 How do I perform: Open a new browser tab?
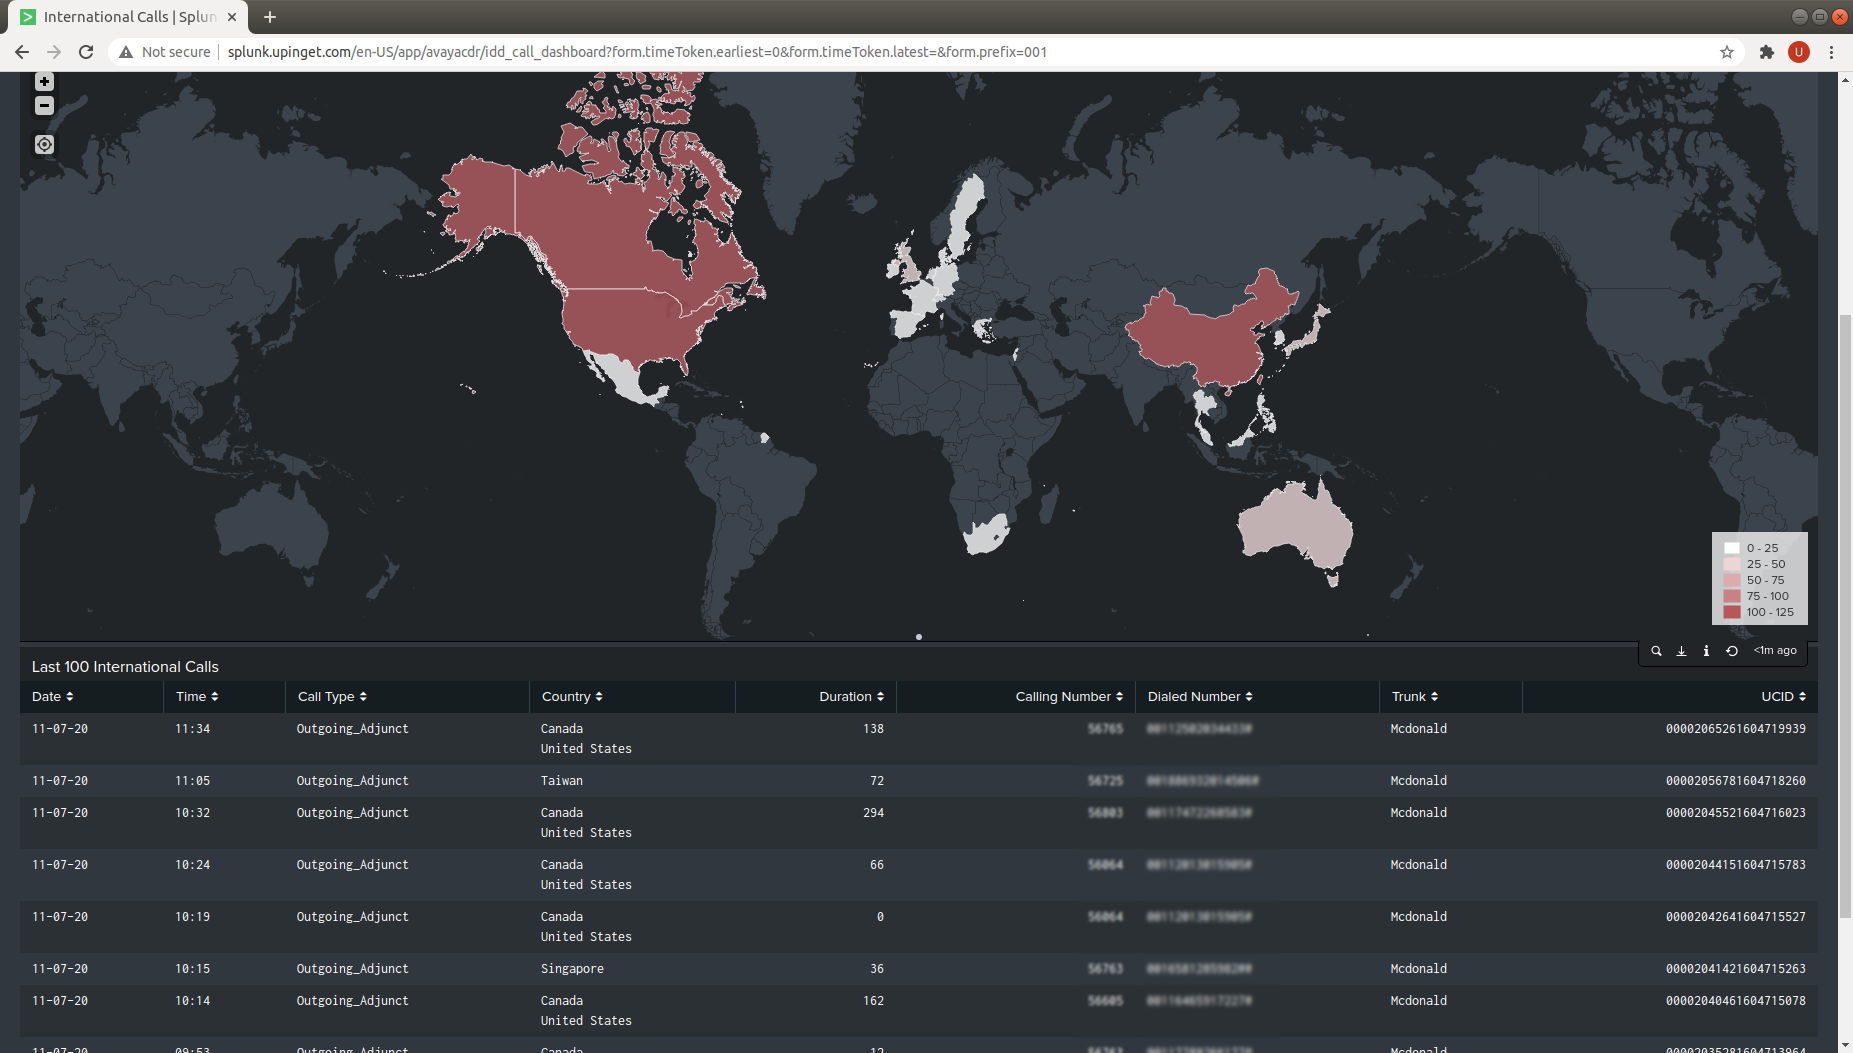click(x=270, y=17)
